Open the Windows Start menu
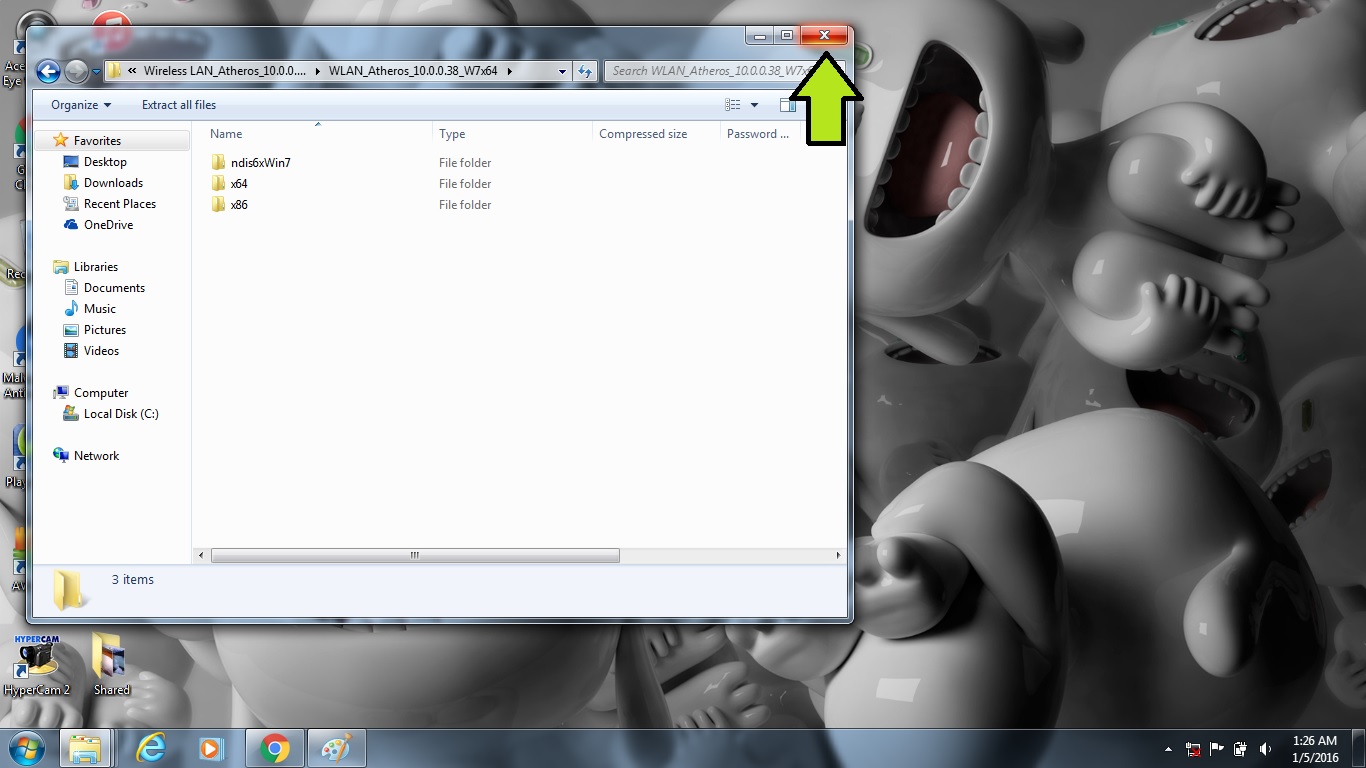Image resolution: width=1366 pixels, height=768 pixels. (x=26, y=748)
